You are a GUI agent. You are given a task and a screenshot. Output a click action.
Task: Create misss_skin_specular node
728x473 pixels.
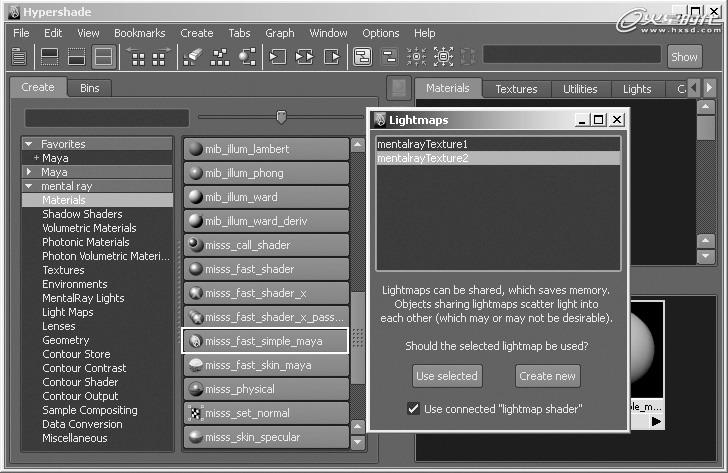(266, 437)
